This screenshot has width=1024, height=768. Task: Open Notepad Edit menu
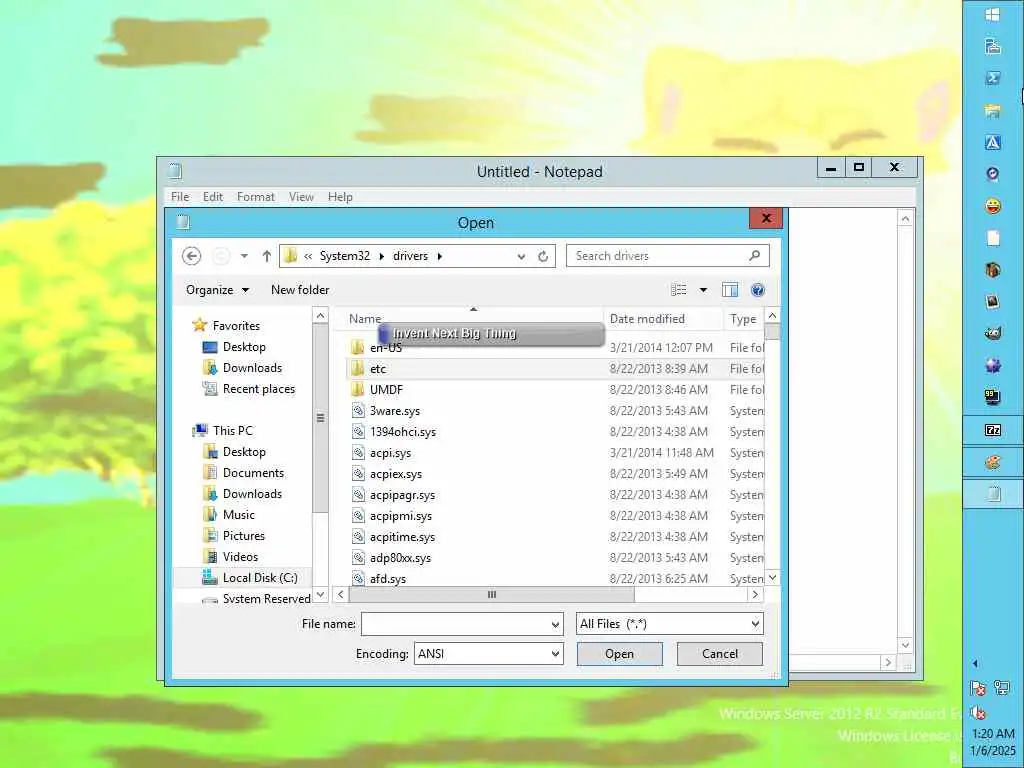[213, 197]
